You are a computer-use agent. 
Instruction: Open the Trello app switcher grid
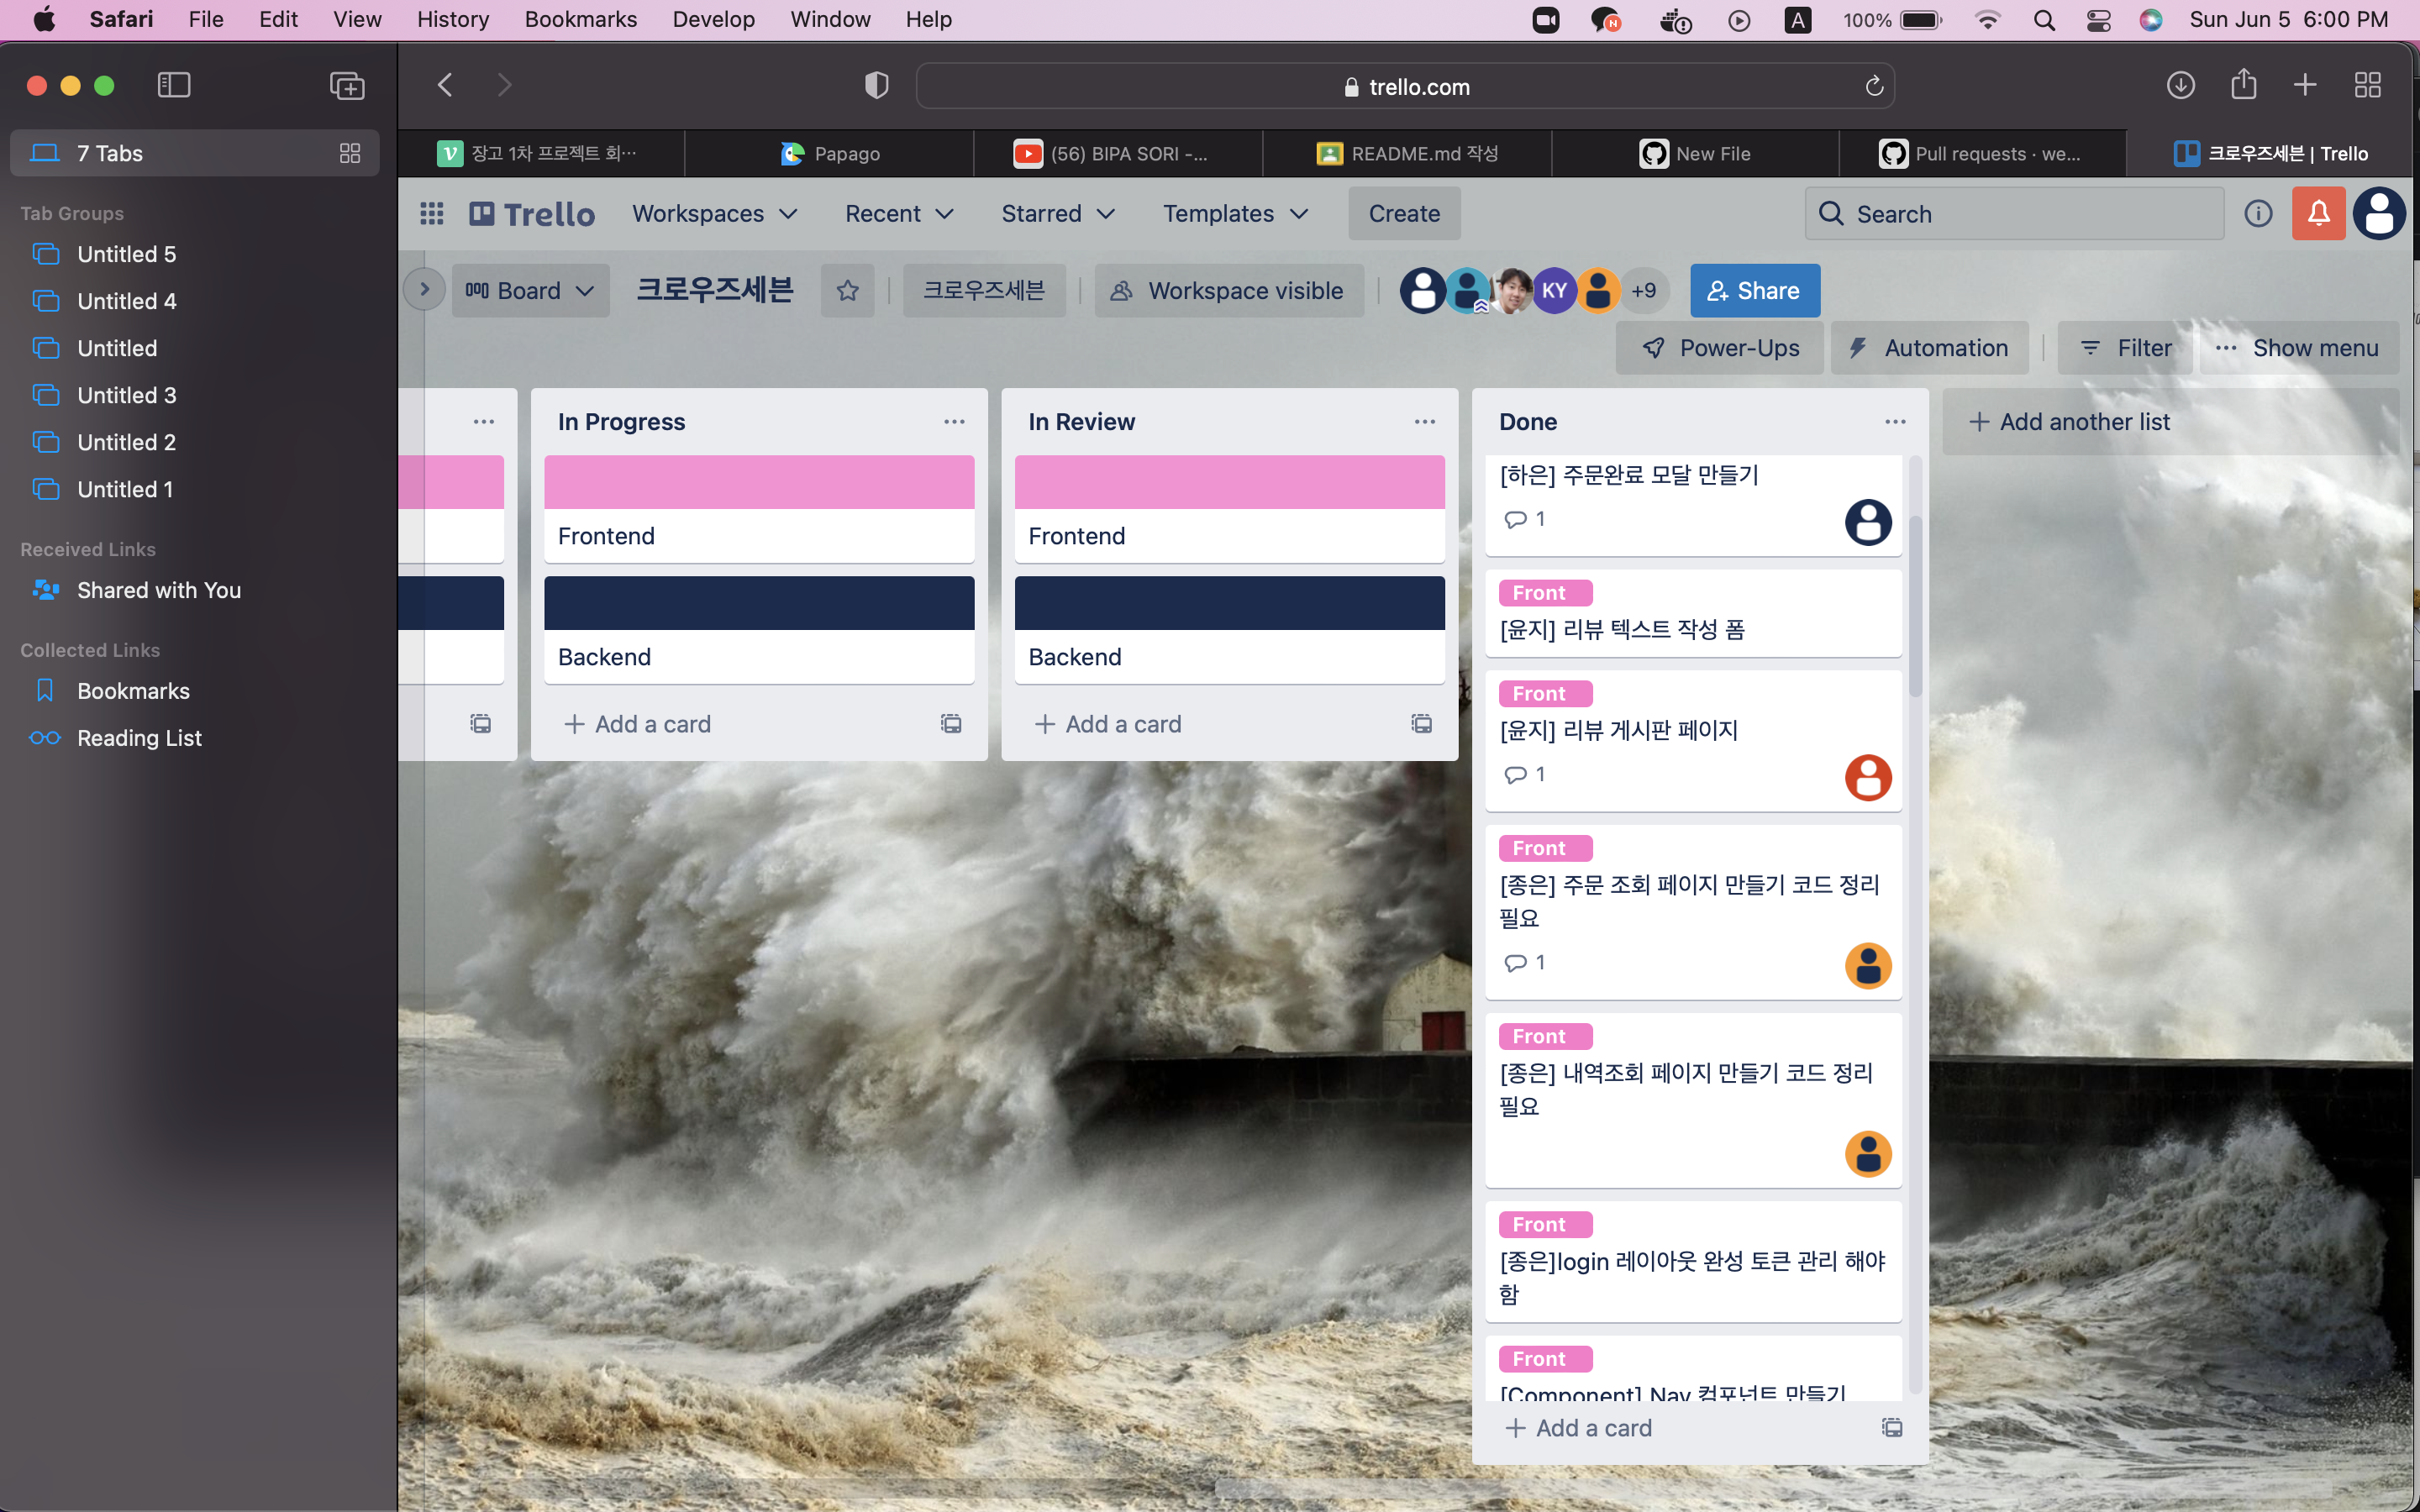click(431, 213)
